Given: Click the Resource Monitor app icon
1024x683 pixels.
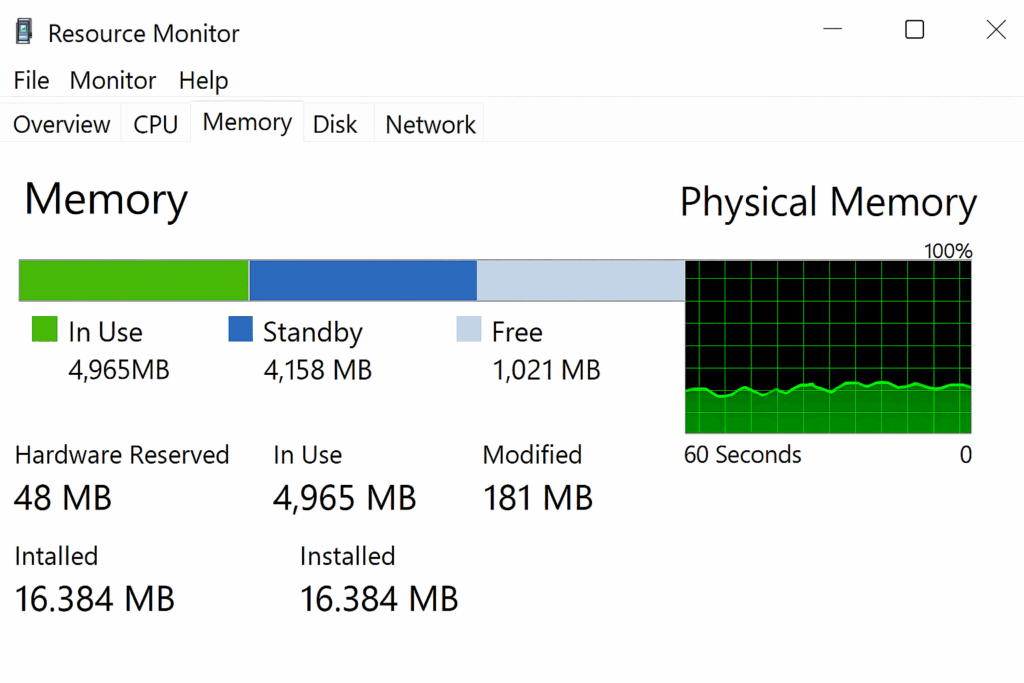Looking at the screenshot, I should click(x=23, y=32).
